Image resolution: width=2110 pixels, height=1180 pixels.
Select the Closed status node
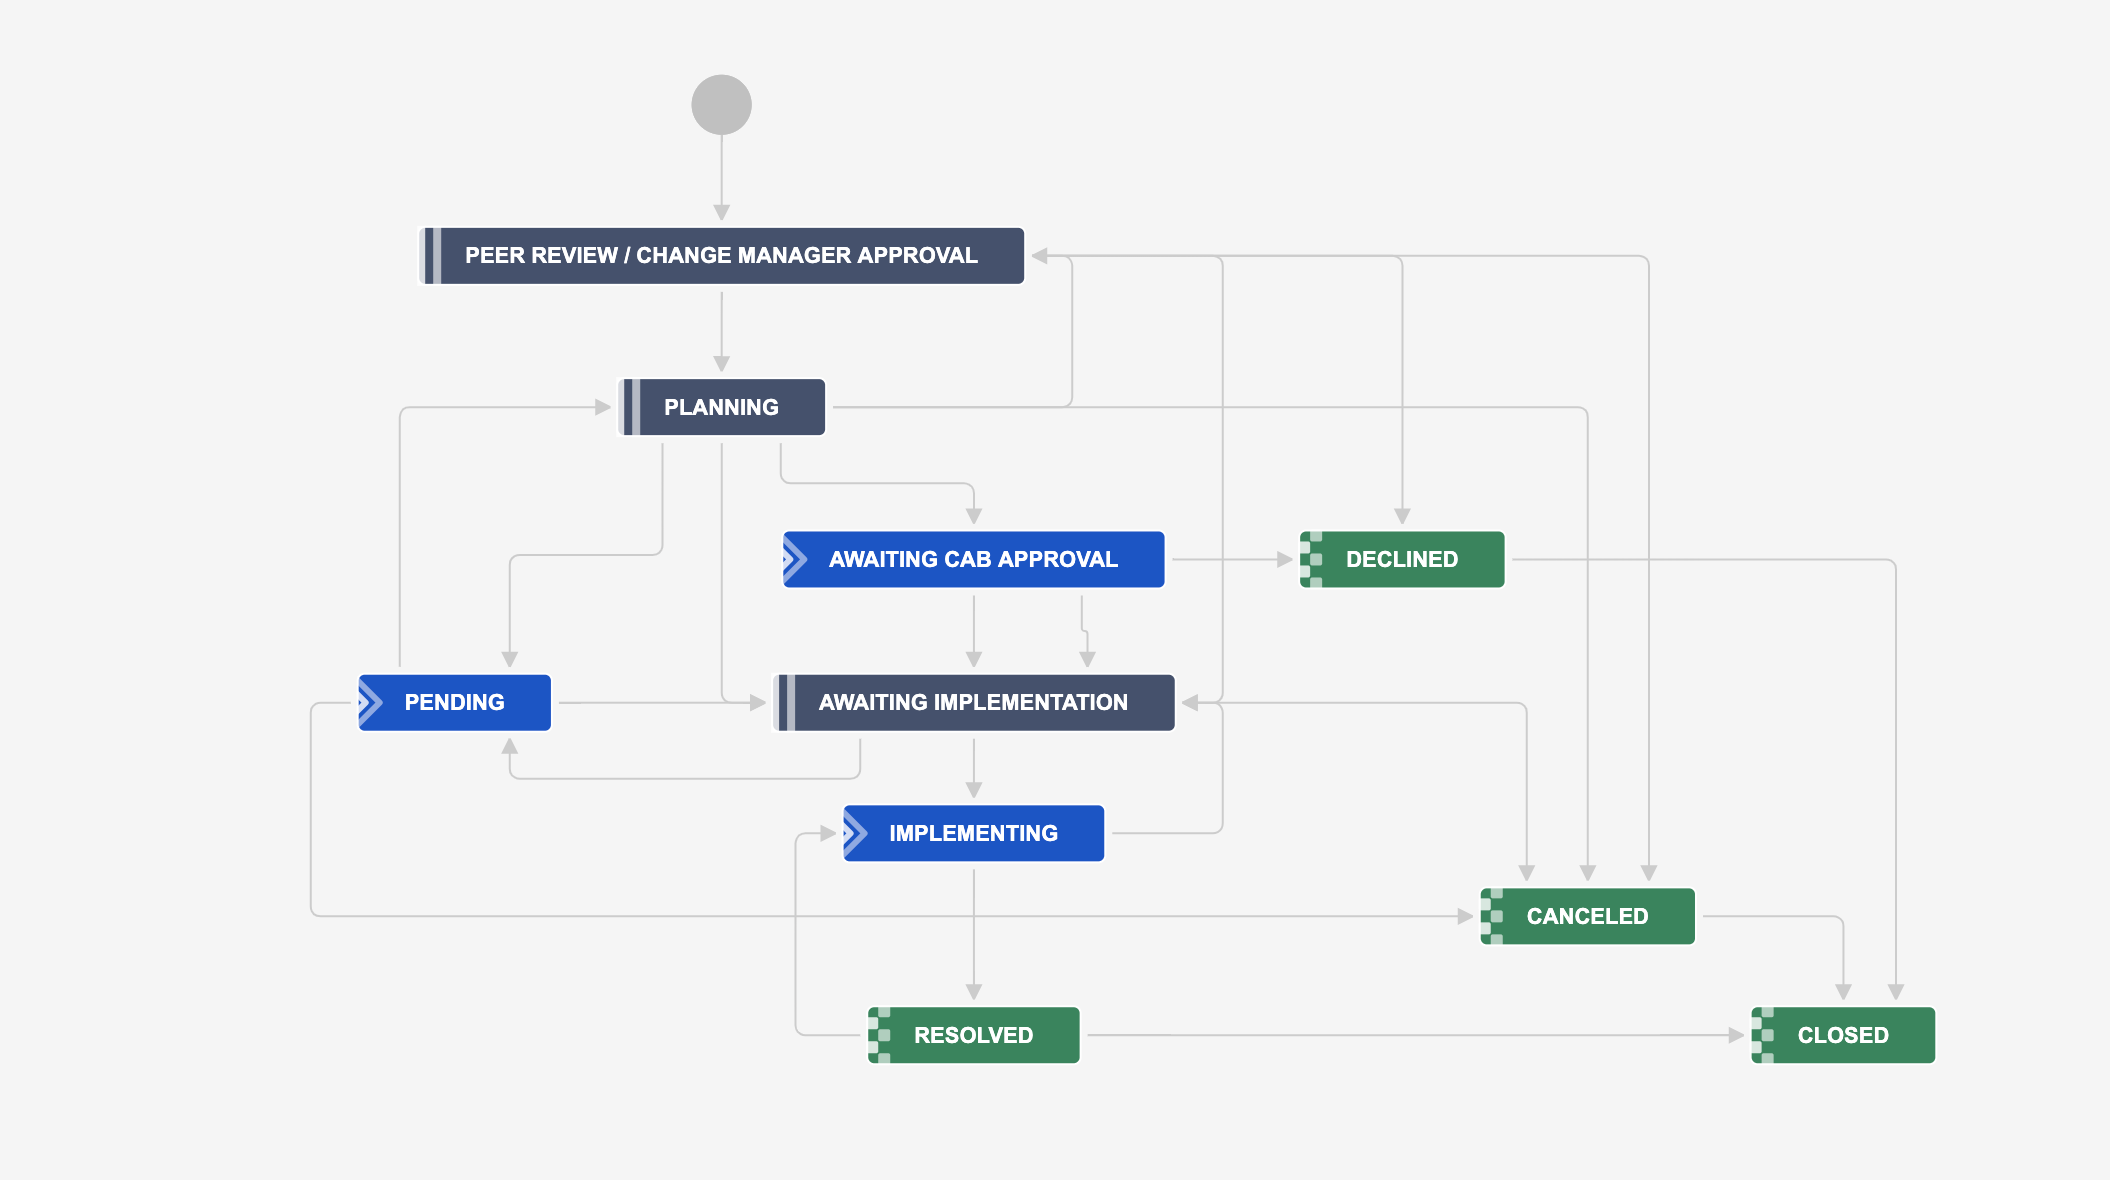(1843, 1035)
